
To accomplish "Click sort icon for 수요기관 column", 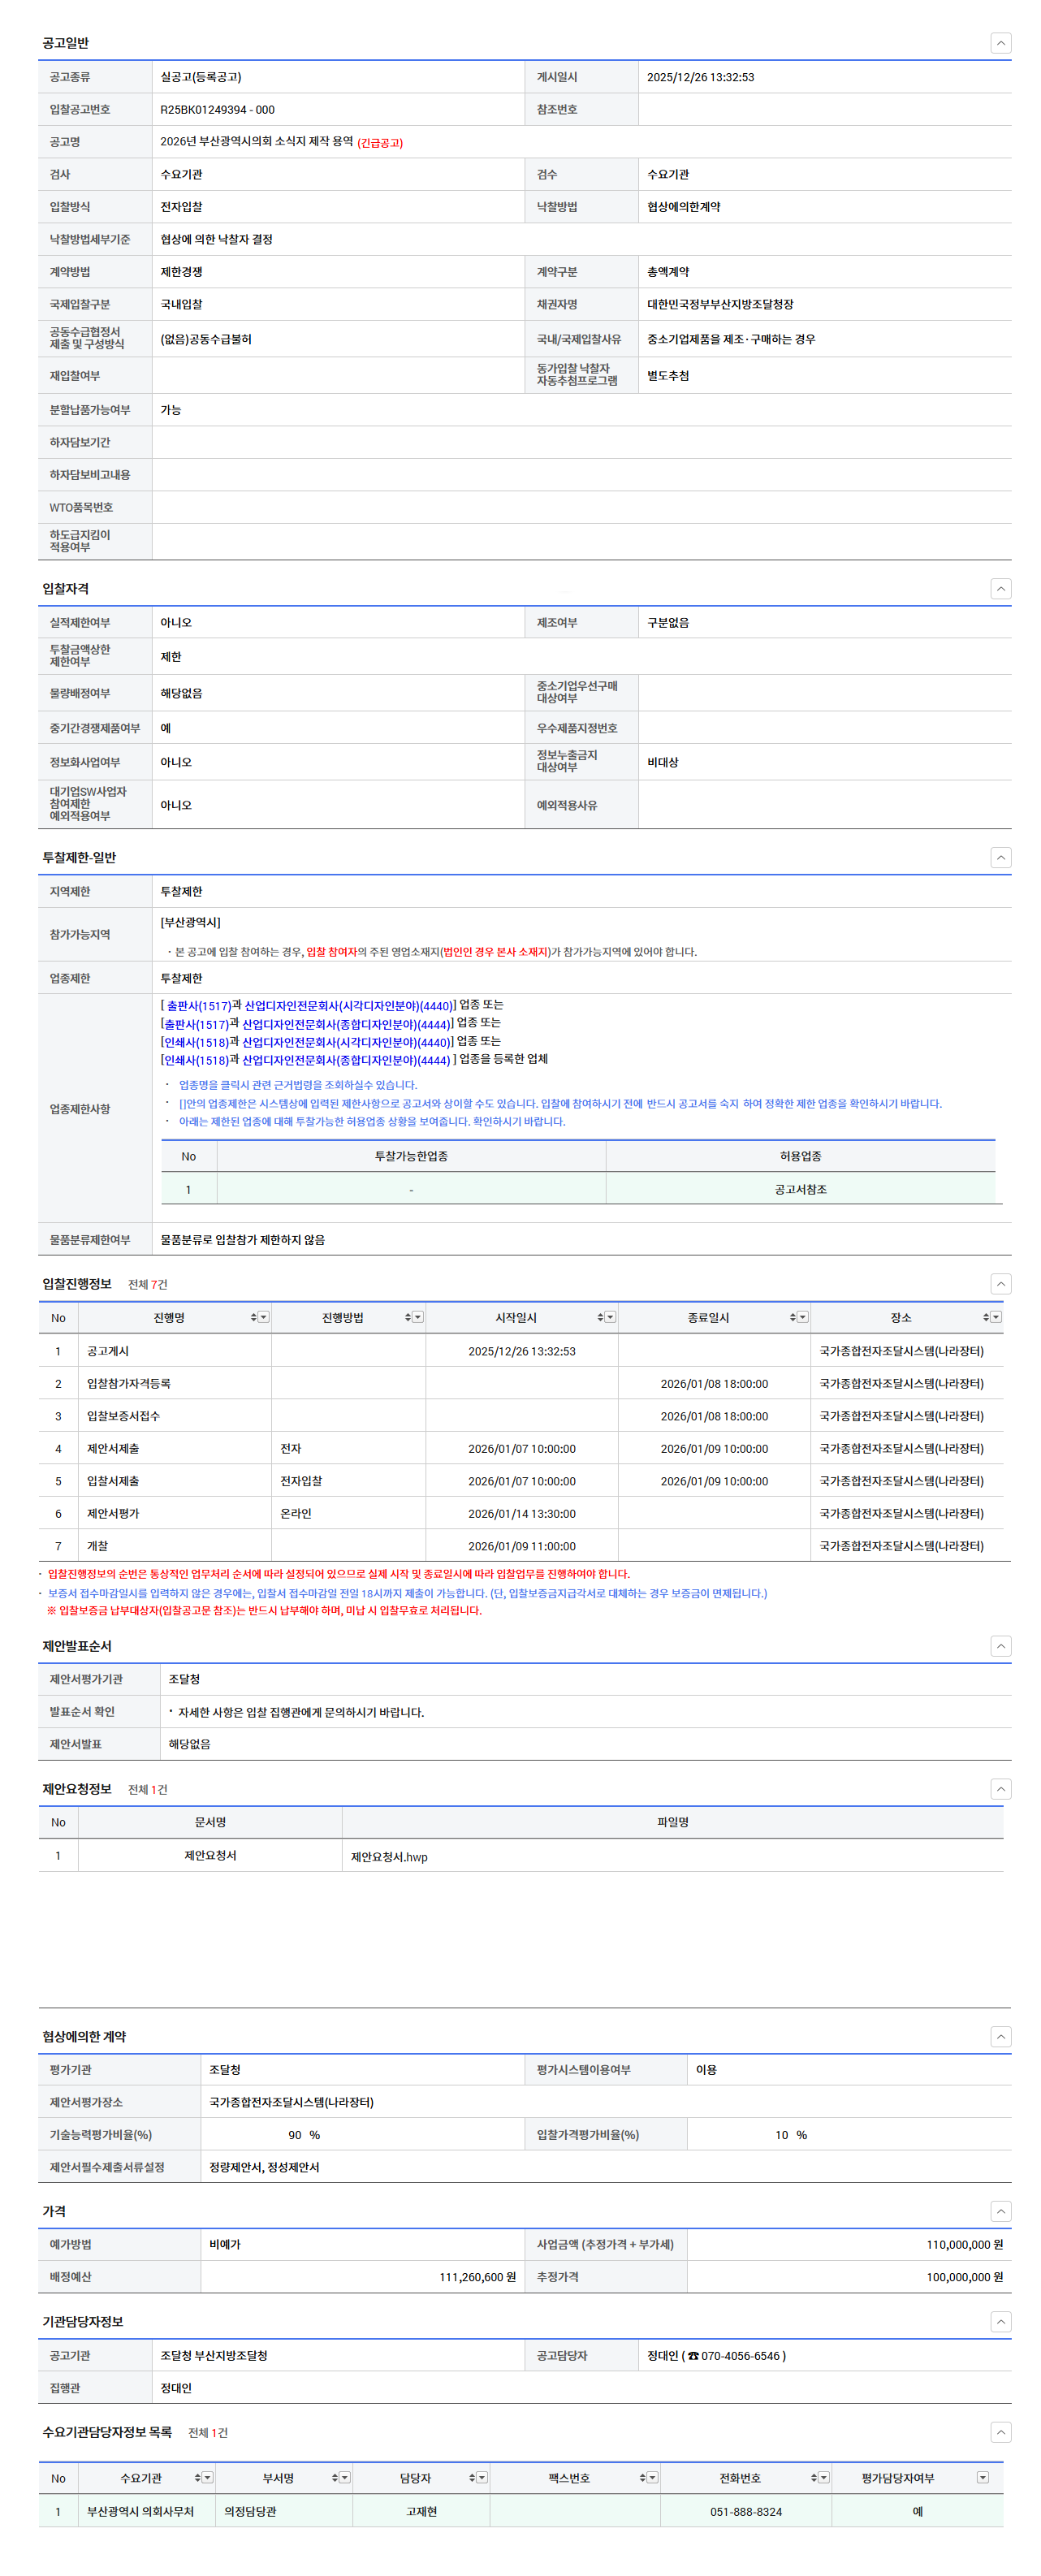I will pyautogui.click(x=197, y=2477).
